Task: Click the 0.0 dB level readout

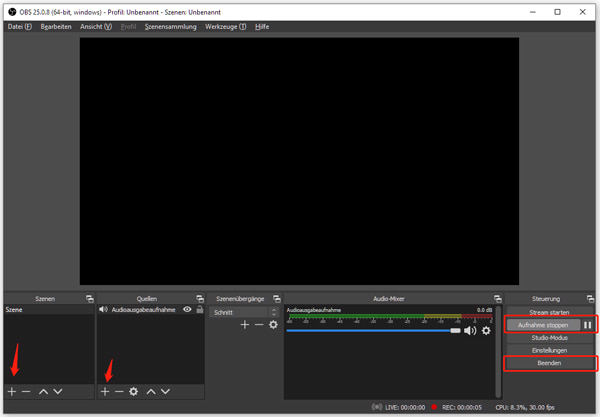Action: (484, 310)
